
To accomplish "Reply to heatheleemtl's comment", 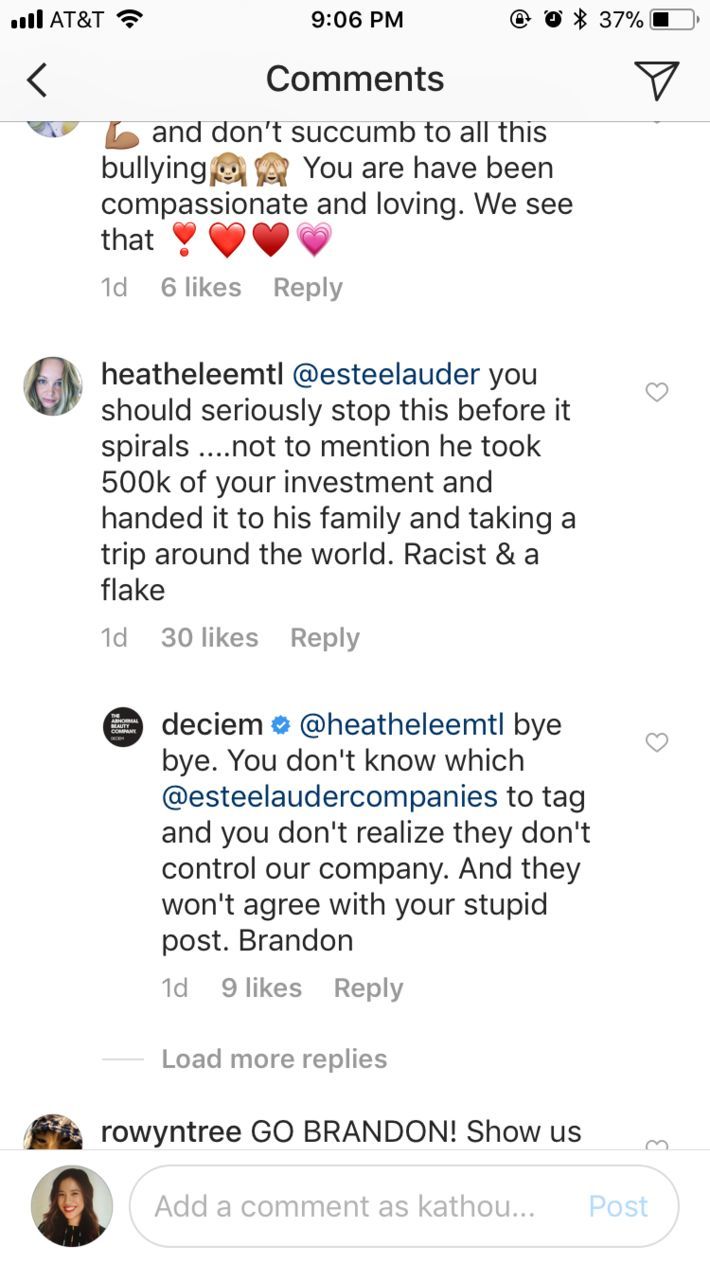I will coord(324,638).
